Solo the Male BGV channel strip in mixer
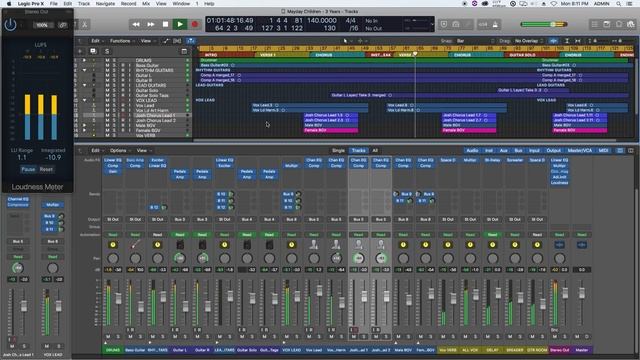 point(408,337)
